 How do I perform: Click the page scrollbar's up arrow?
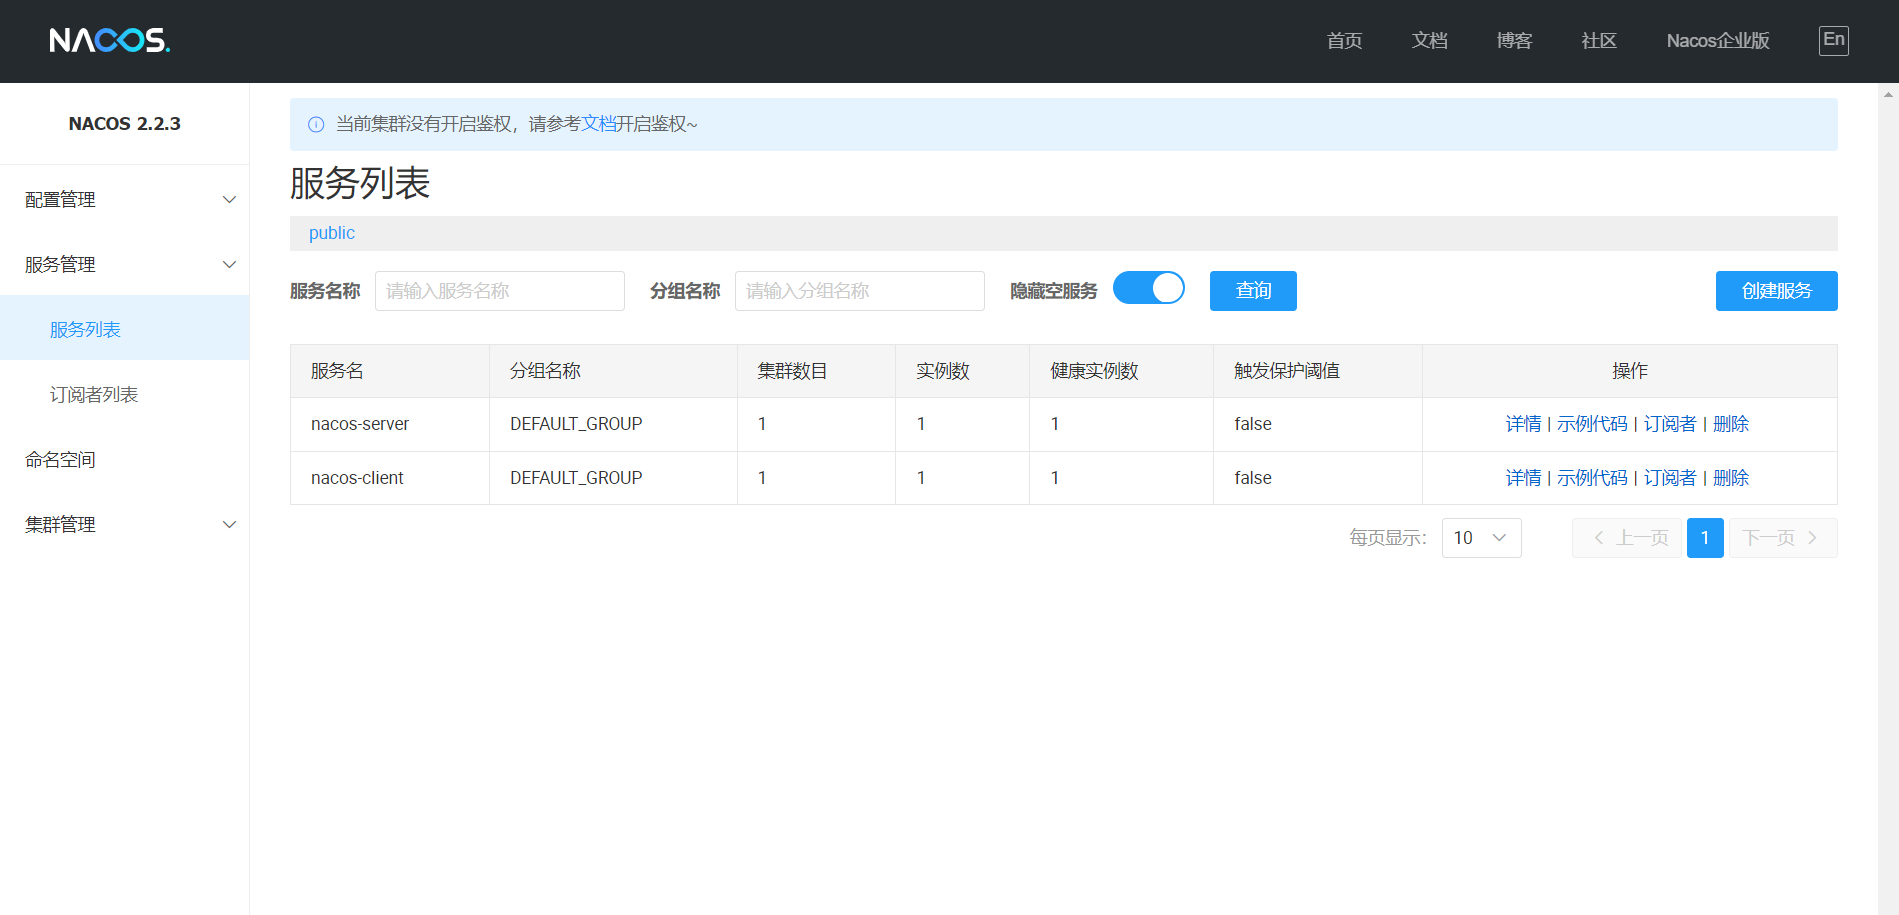pos(1888,95)
